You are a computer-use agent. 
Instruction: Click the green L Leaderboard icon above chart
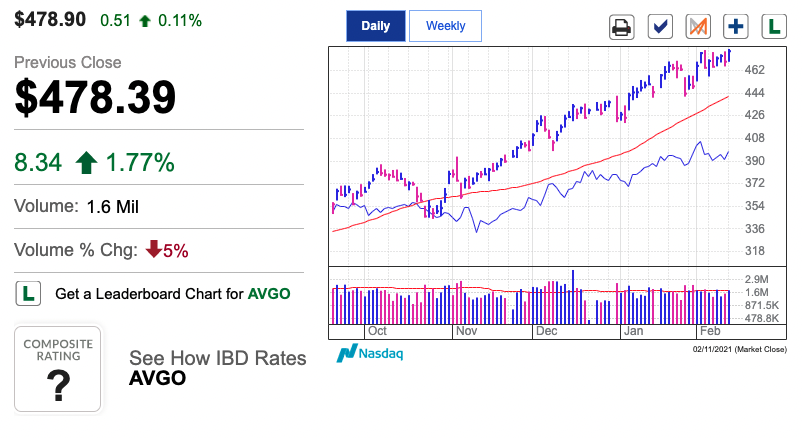point(774,27)
